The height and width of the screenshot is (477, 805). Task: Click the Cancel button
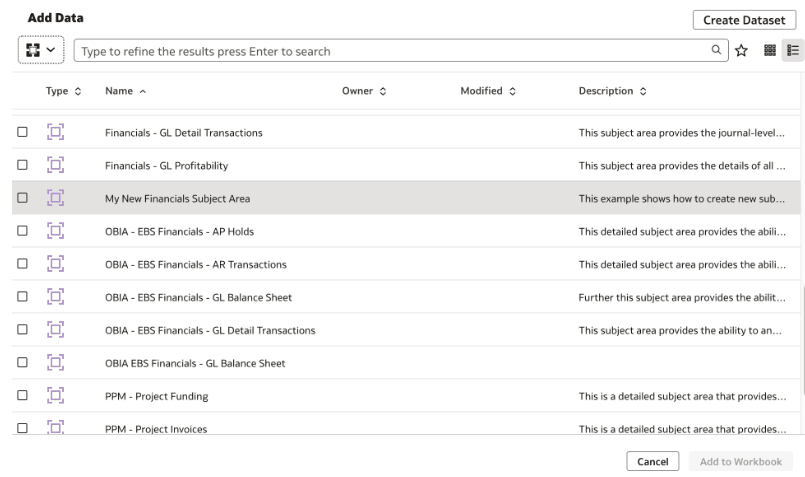point(653,461)
